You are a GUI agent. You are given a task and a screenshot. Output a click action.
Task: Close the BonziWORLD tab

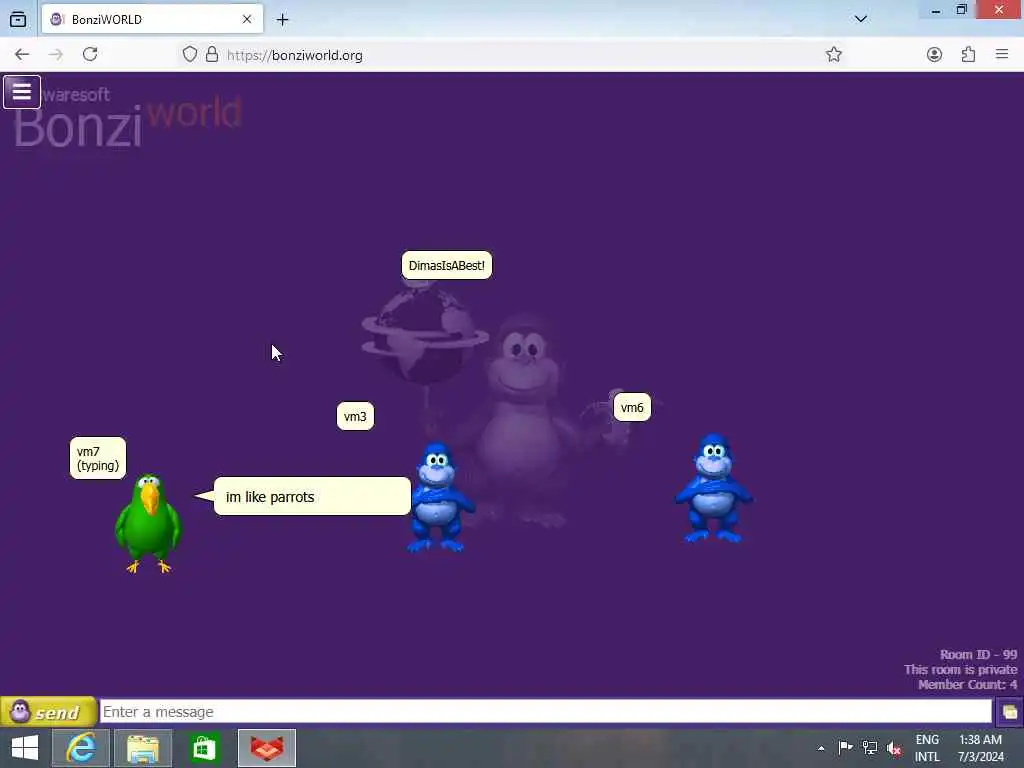pos(247,20)
